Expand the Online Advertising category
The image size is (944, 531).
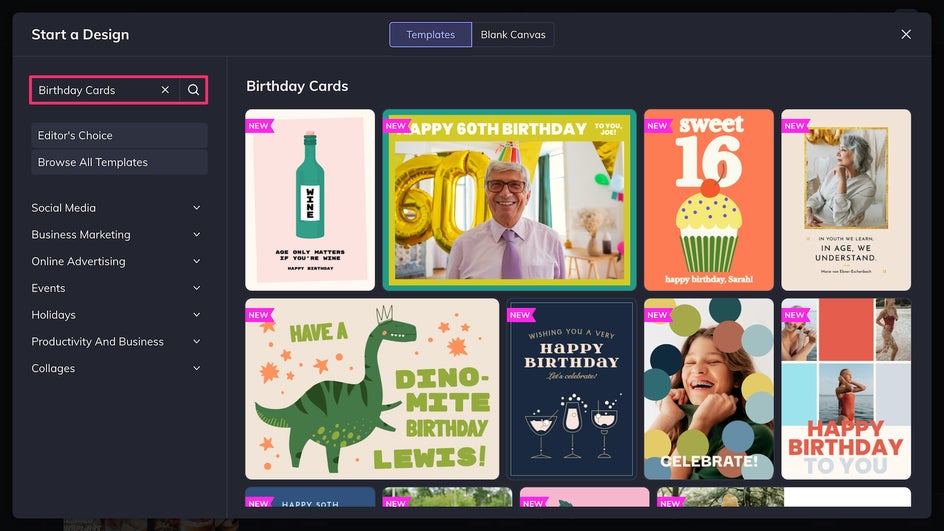116,261
